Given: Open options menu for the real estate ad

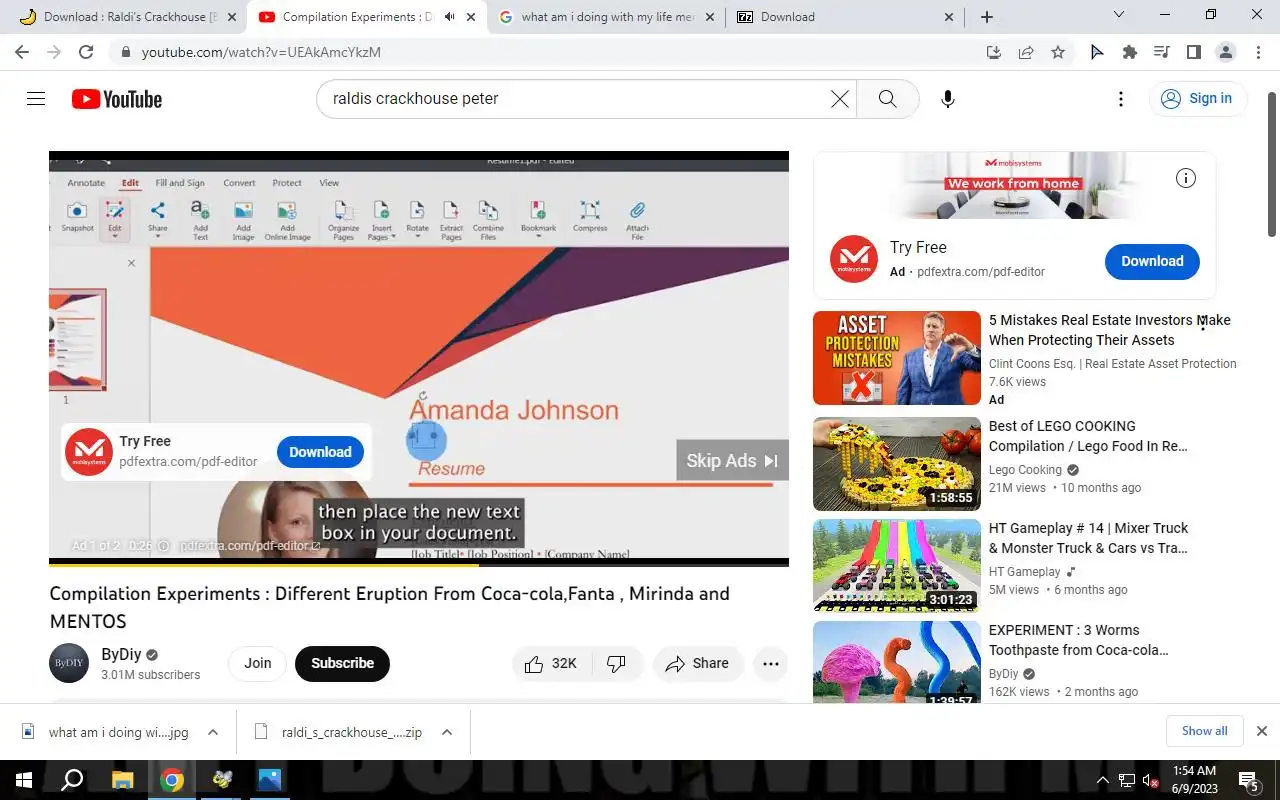Looking at the screenshot, I should (x=1202, y=322).
